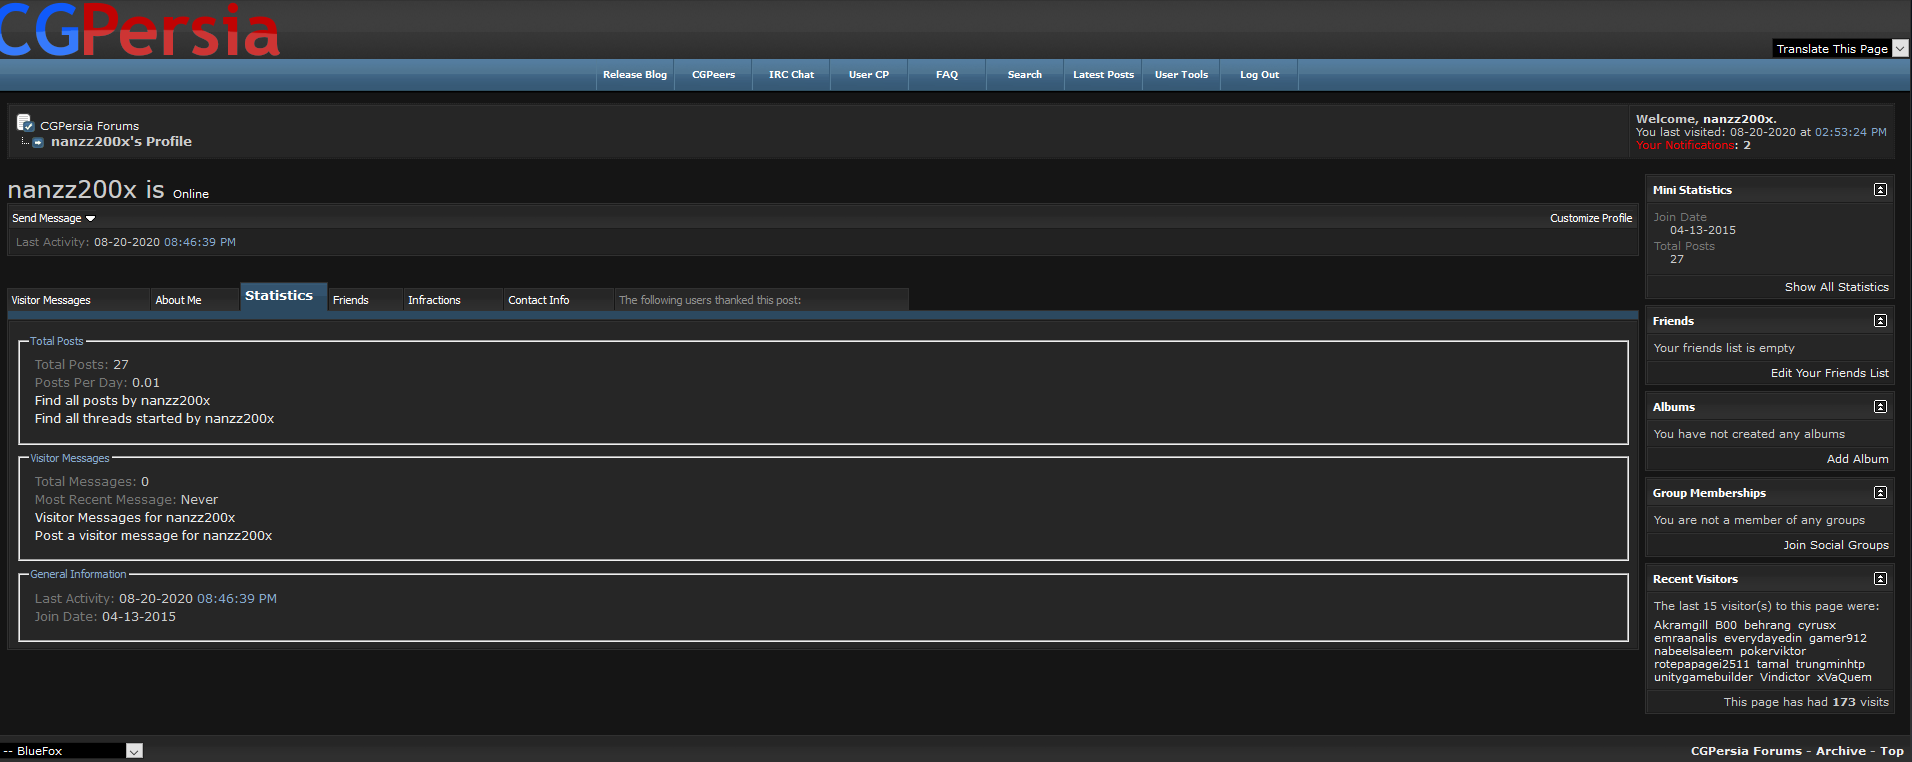Open recent visitor tamal's profile
1912x762 pixels.
click(x=1772, y=664)
